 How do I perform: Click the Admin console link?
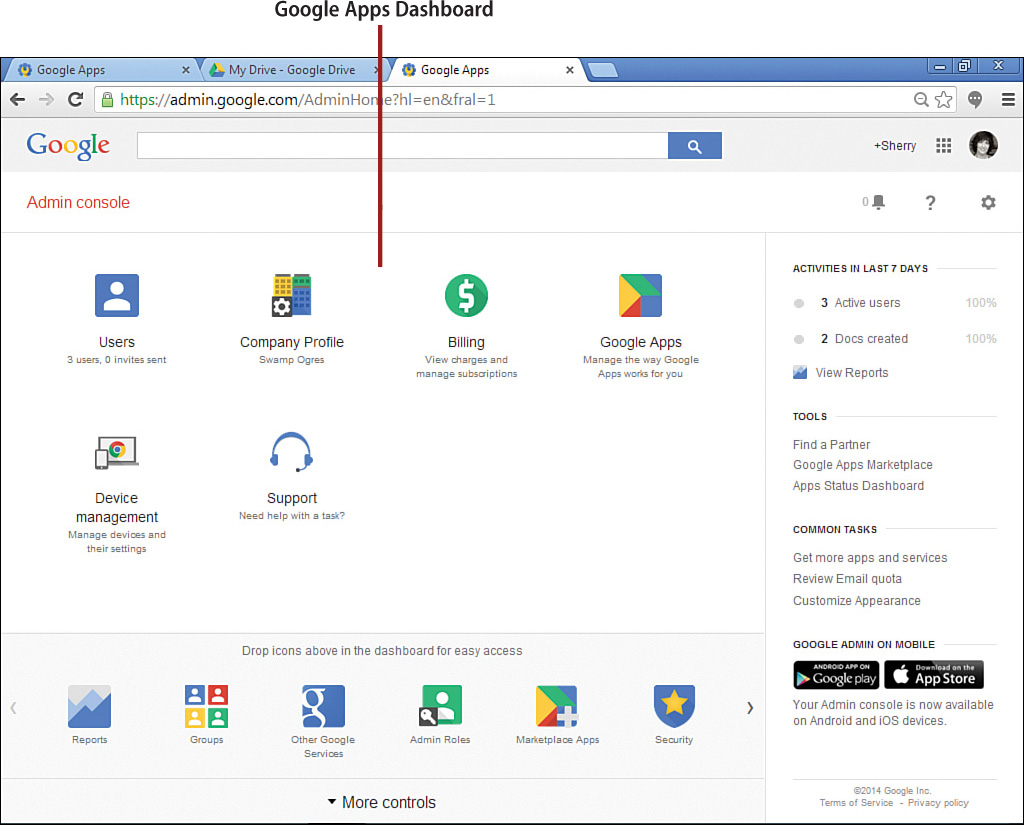point(78,202)
